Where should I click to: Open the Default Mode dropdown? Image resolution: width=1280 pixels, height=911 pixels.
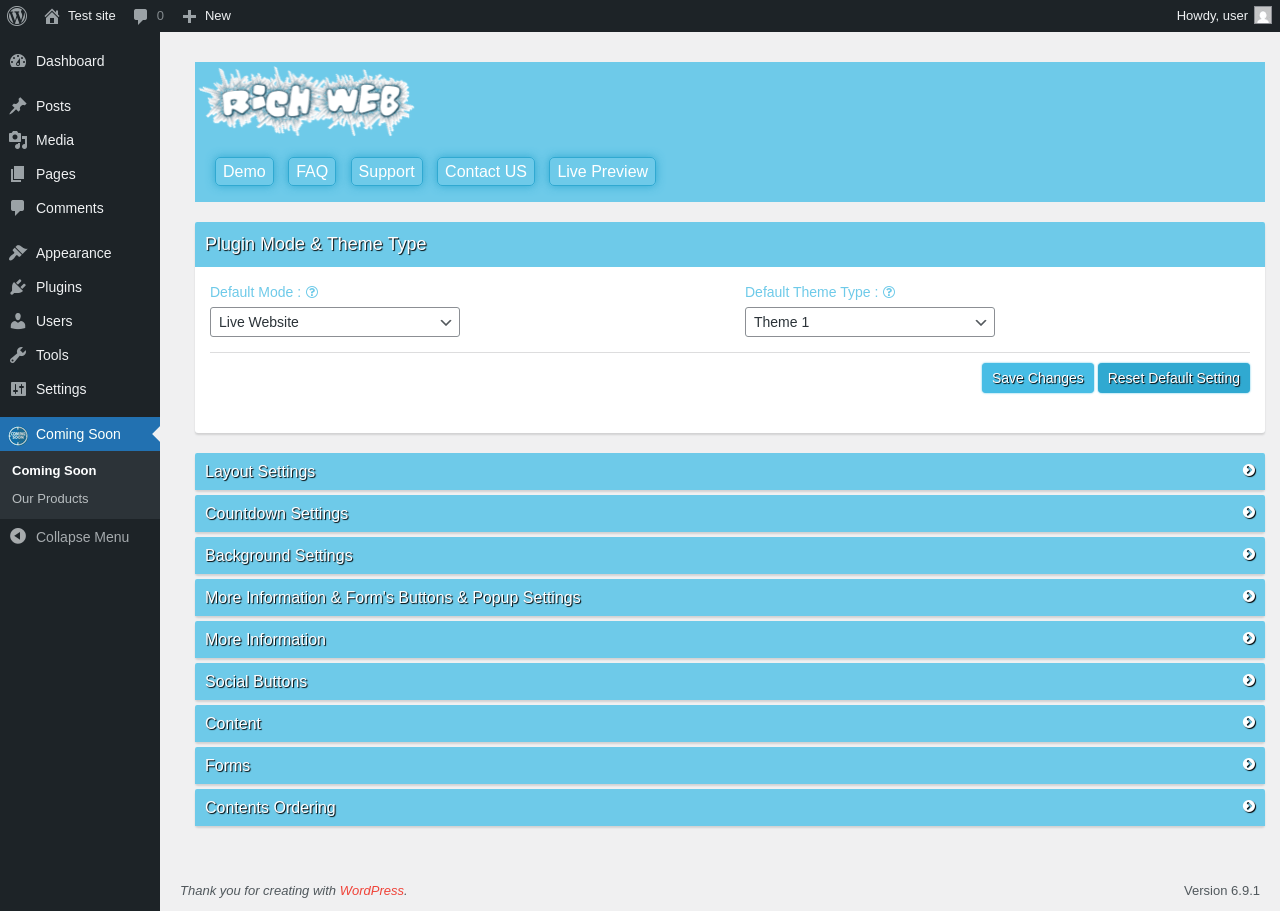coord(335,322)
